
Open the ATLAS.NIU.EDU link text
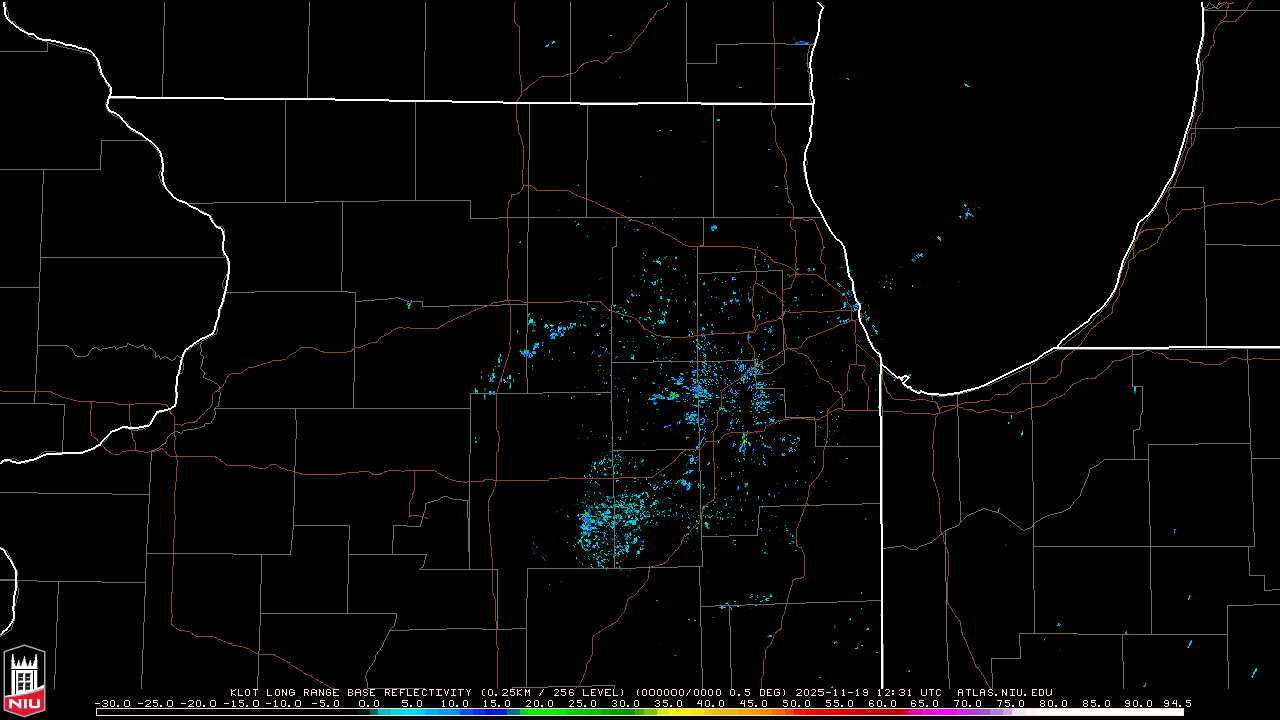[x=1004, y=692]
